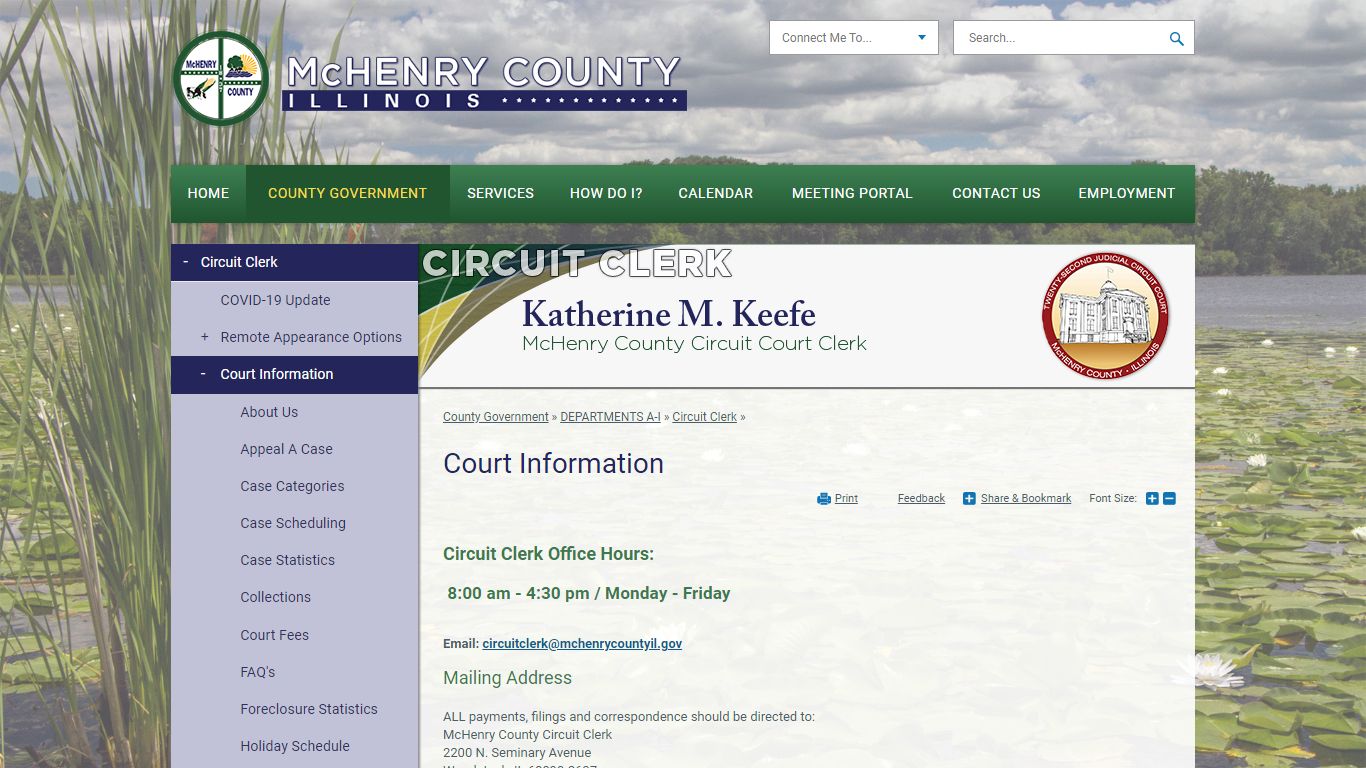This screenshot has height=768, width=1366.
Task: Collapse the Court Information sidebar section
Action: coord(203,374)
